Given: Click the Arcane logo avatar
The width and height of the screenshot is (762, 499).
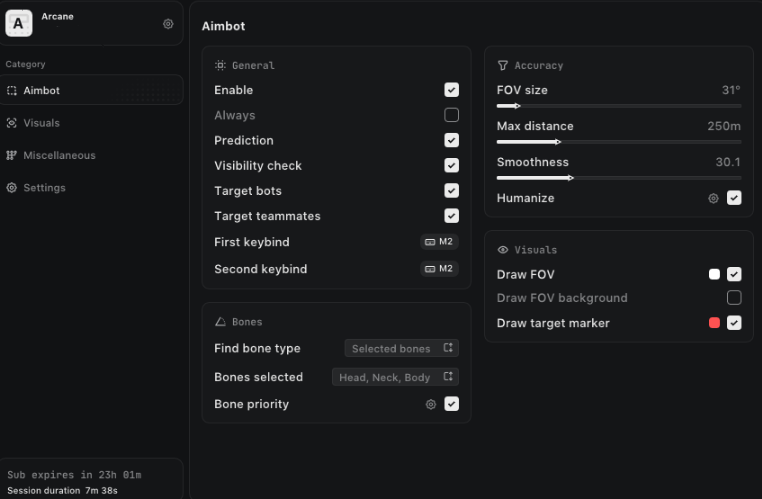Looking at the screenshot, I should pos(18,23).
